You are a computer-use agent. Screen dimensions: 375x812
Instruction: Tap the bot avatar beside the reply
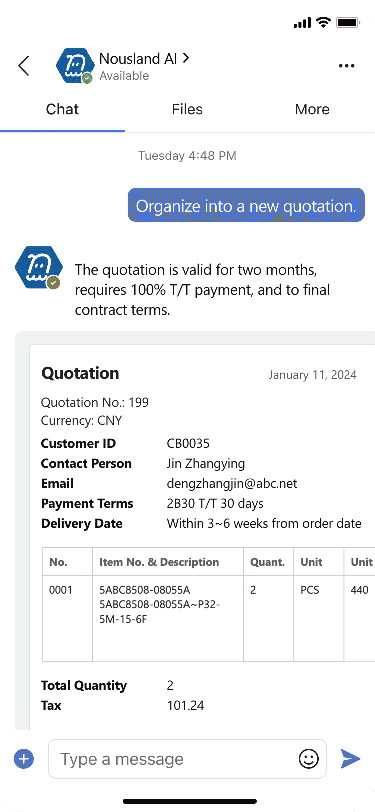tap(38, 268)
